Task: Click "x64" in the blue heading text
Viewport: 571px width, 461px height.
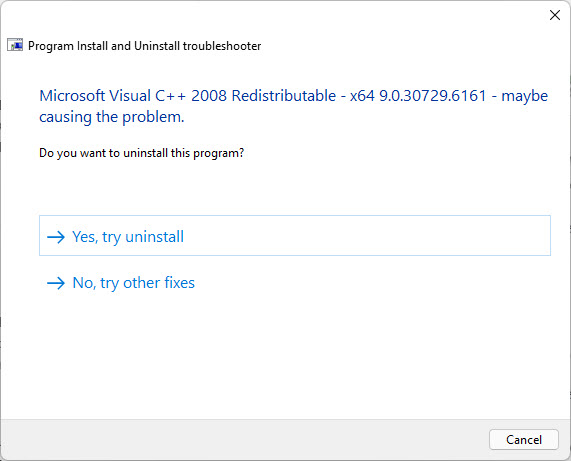Action: (362, 96)
